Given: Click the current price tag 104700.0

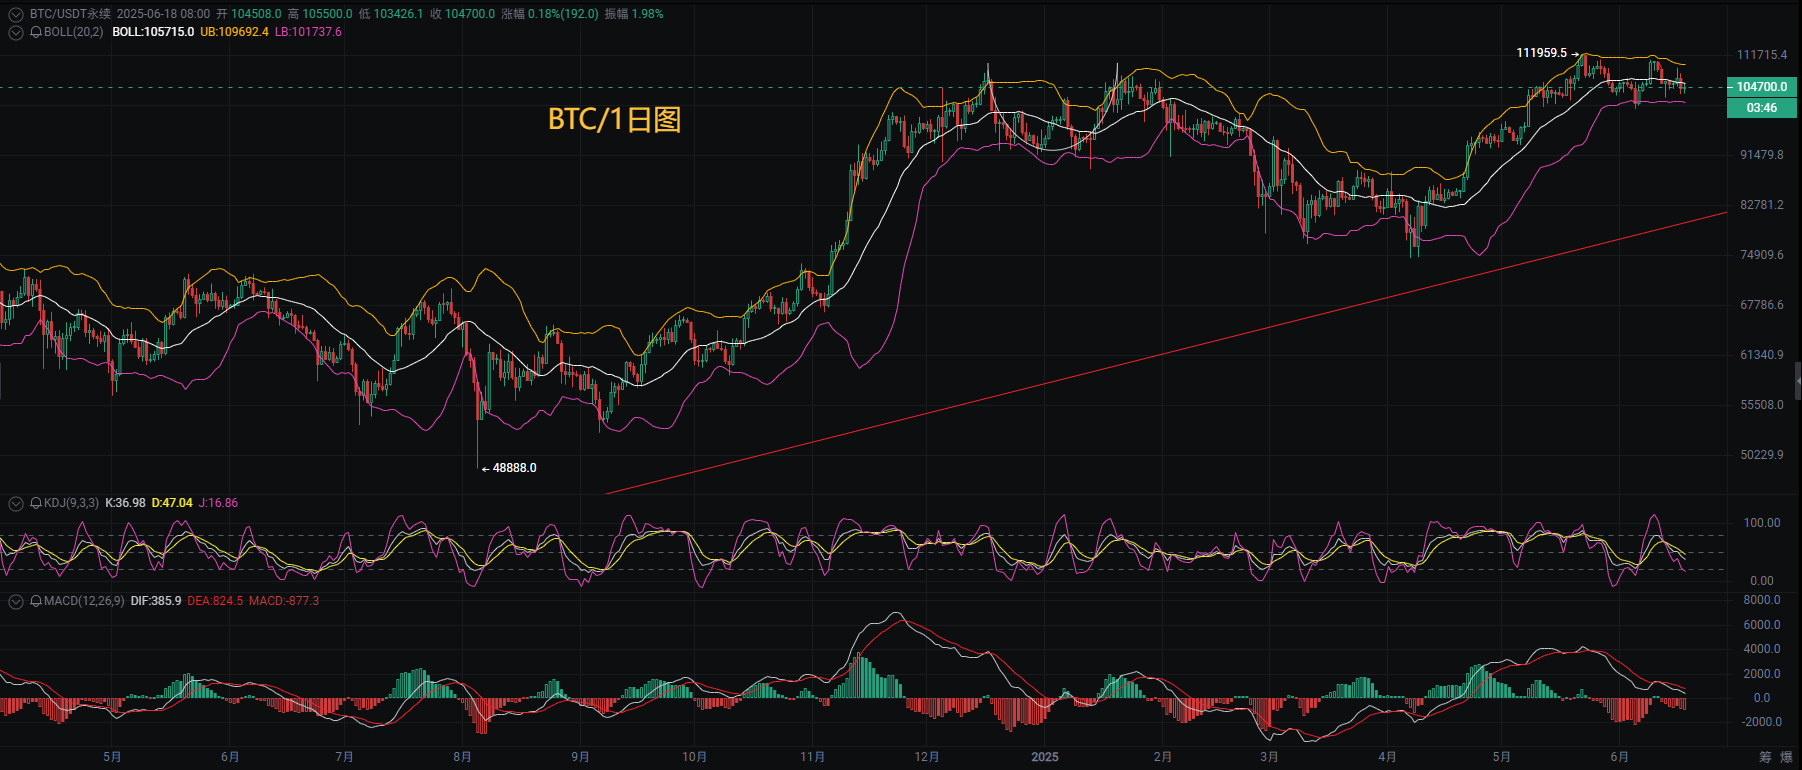Looking at the screenshot, I should coord(1762,87).
